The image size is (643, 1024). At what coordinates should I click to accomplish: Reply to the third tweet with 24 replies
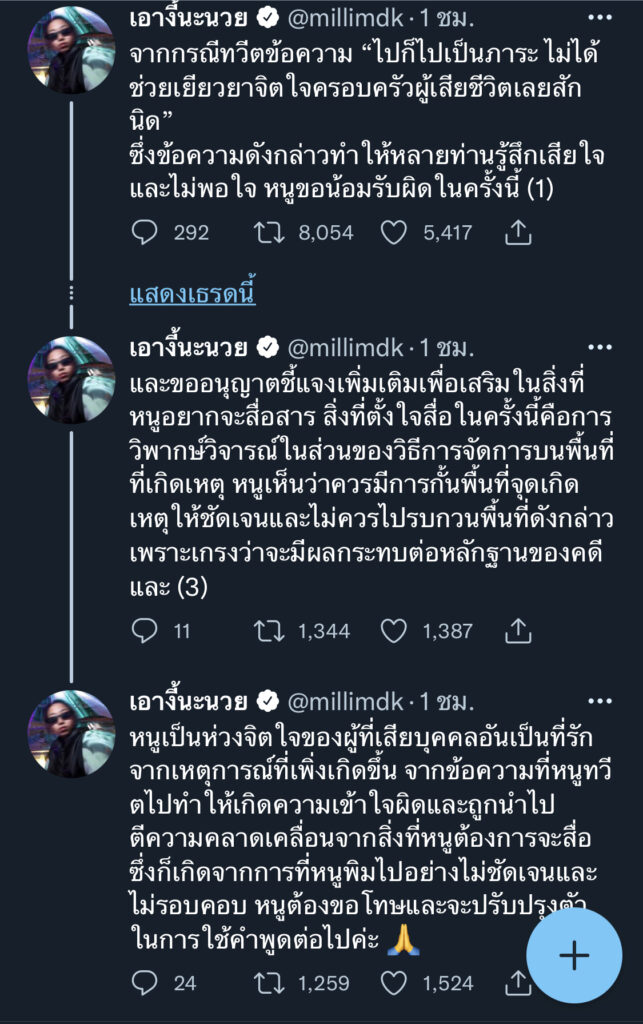[x=145, y=983]
